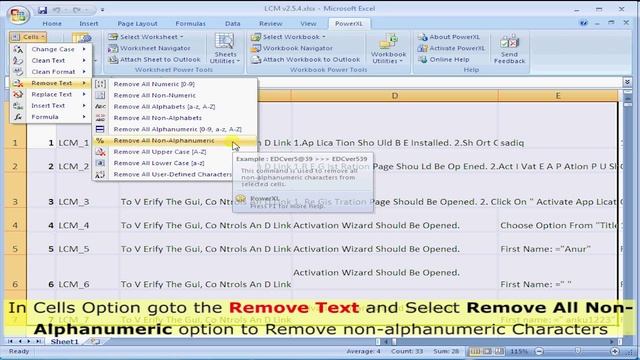Image resolution: width=640 pixels, height=360 pixels.
Task: Click the Remove All Alphabets icon
Action: click(x=100, y=107)
